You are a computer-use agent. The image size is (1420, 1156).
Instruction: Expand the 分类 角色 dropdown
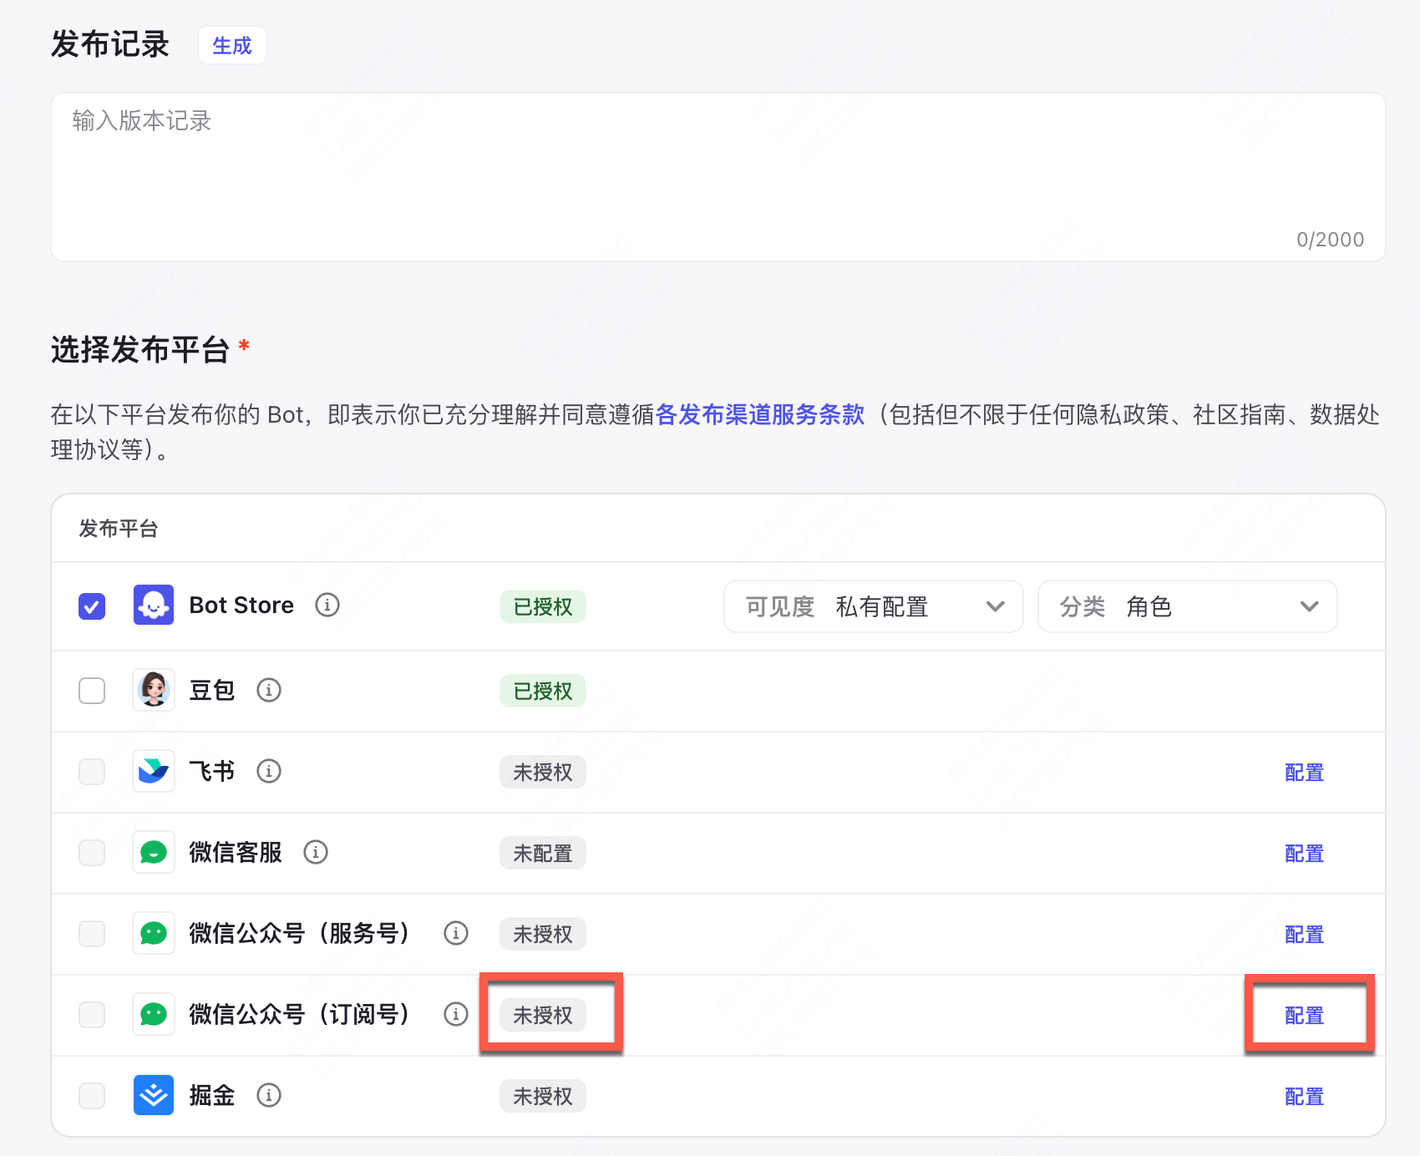pos(1187,606)
